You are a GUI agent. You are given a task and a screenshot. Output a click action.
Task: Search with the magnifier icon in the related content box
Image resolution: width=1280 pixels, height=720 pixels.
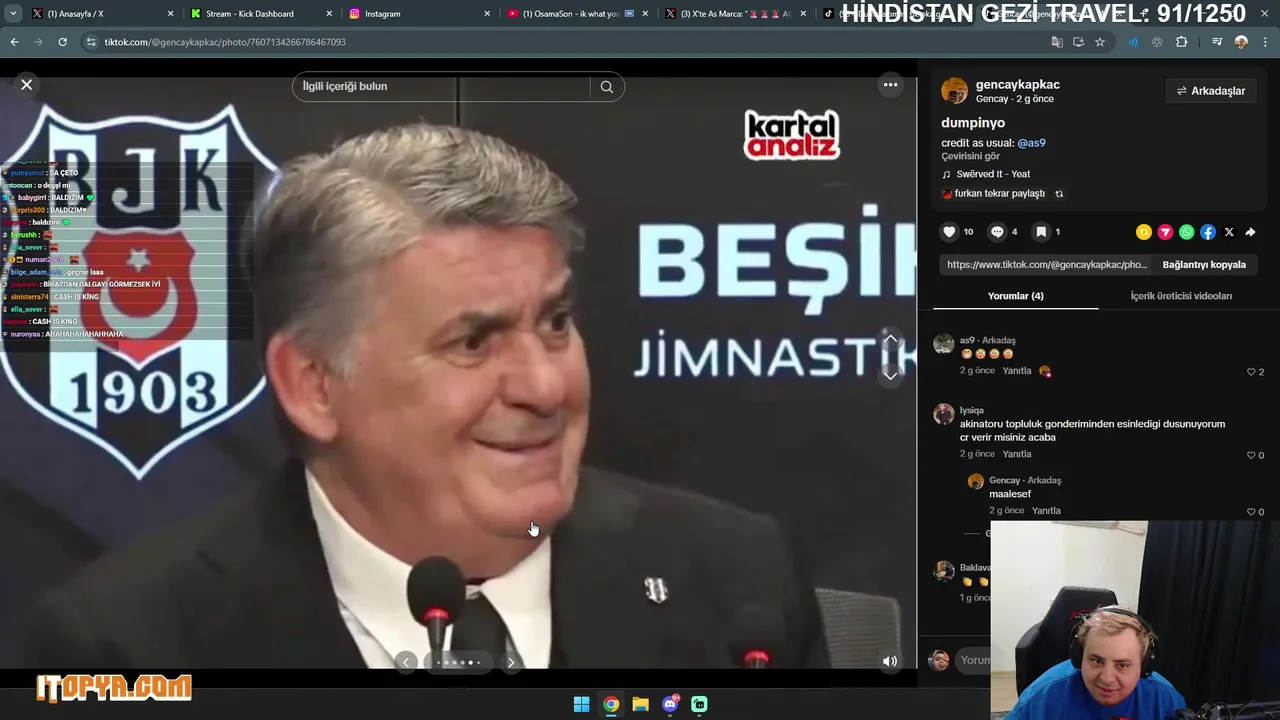607,87
